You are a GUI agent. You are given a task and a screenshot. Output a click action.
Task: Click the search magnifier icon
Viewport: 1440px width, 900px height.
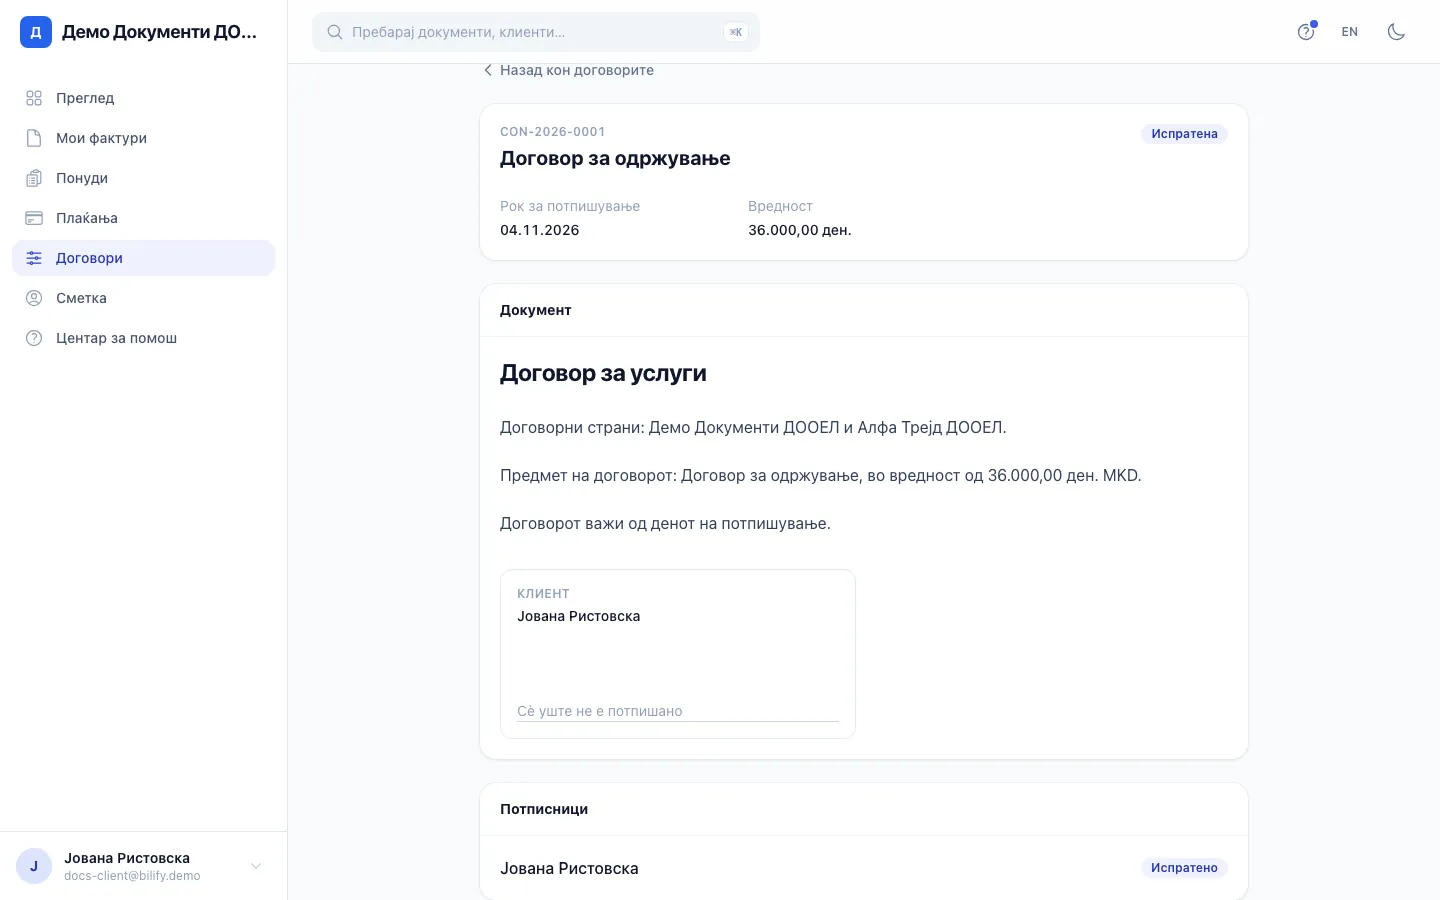point(335,32)
